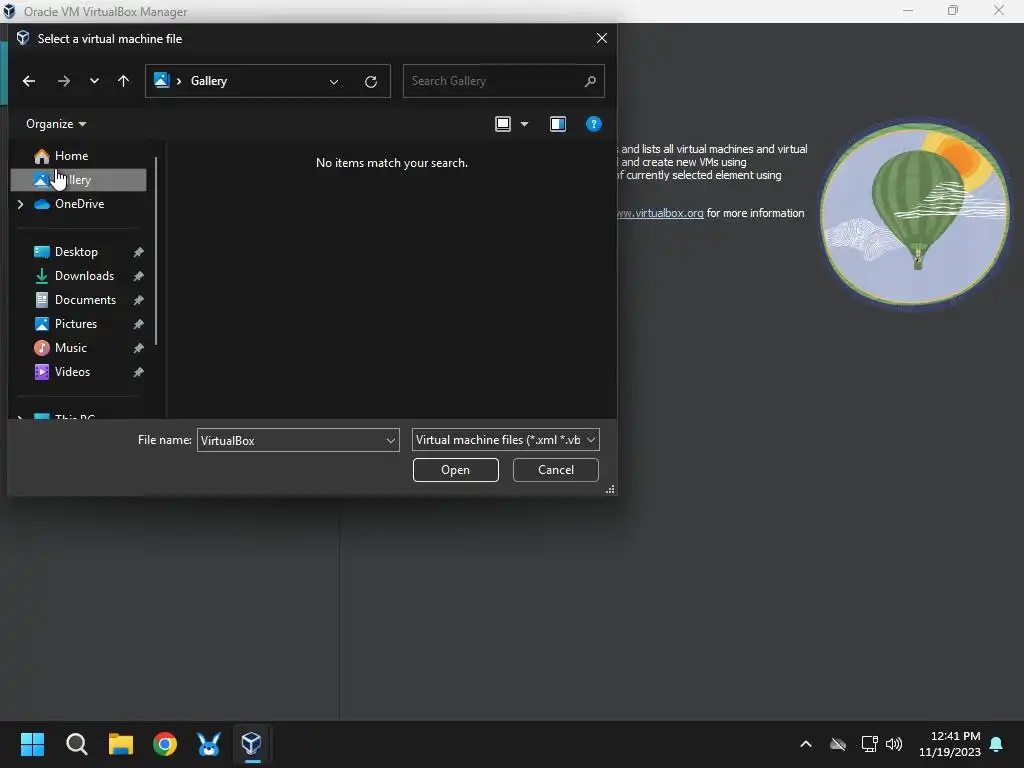Click navigation pane vertical scrollbar

pyautogui.click(x=156, y=251)
